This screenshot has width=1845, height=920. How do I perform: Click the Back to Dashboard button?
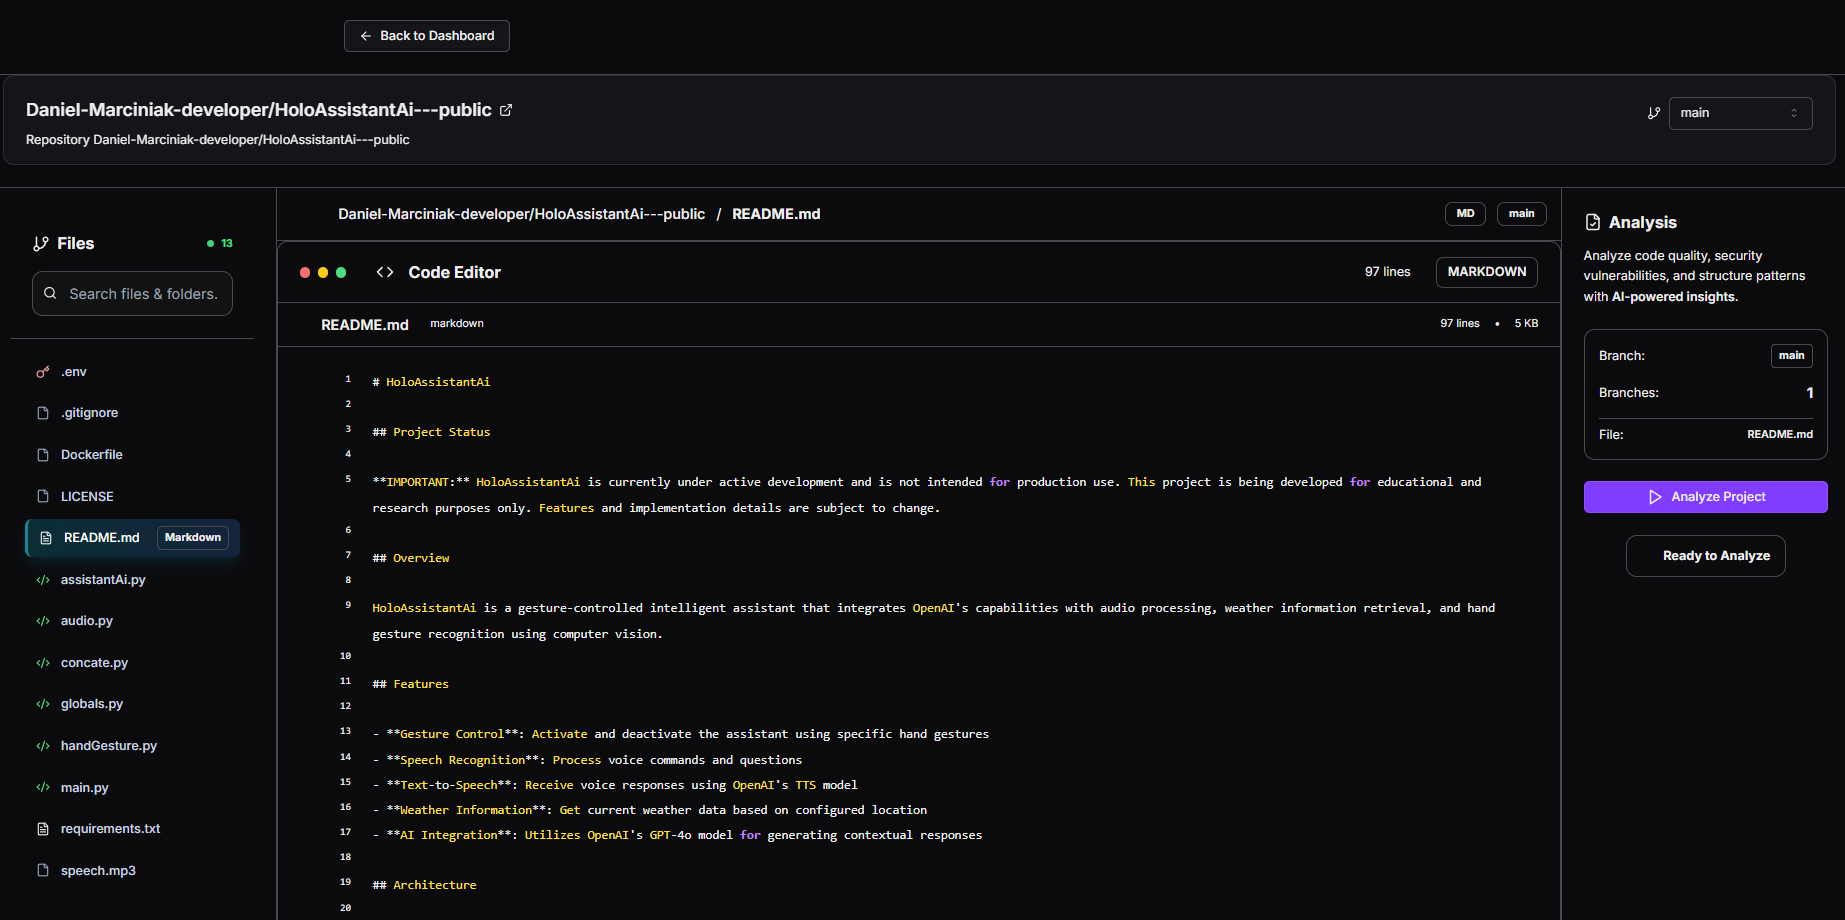click(x=426, y=35)
